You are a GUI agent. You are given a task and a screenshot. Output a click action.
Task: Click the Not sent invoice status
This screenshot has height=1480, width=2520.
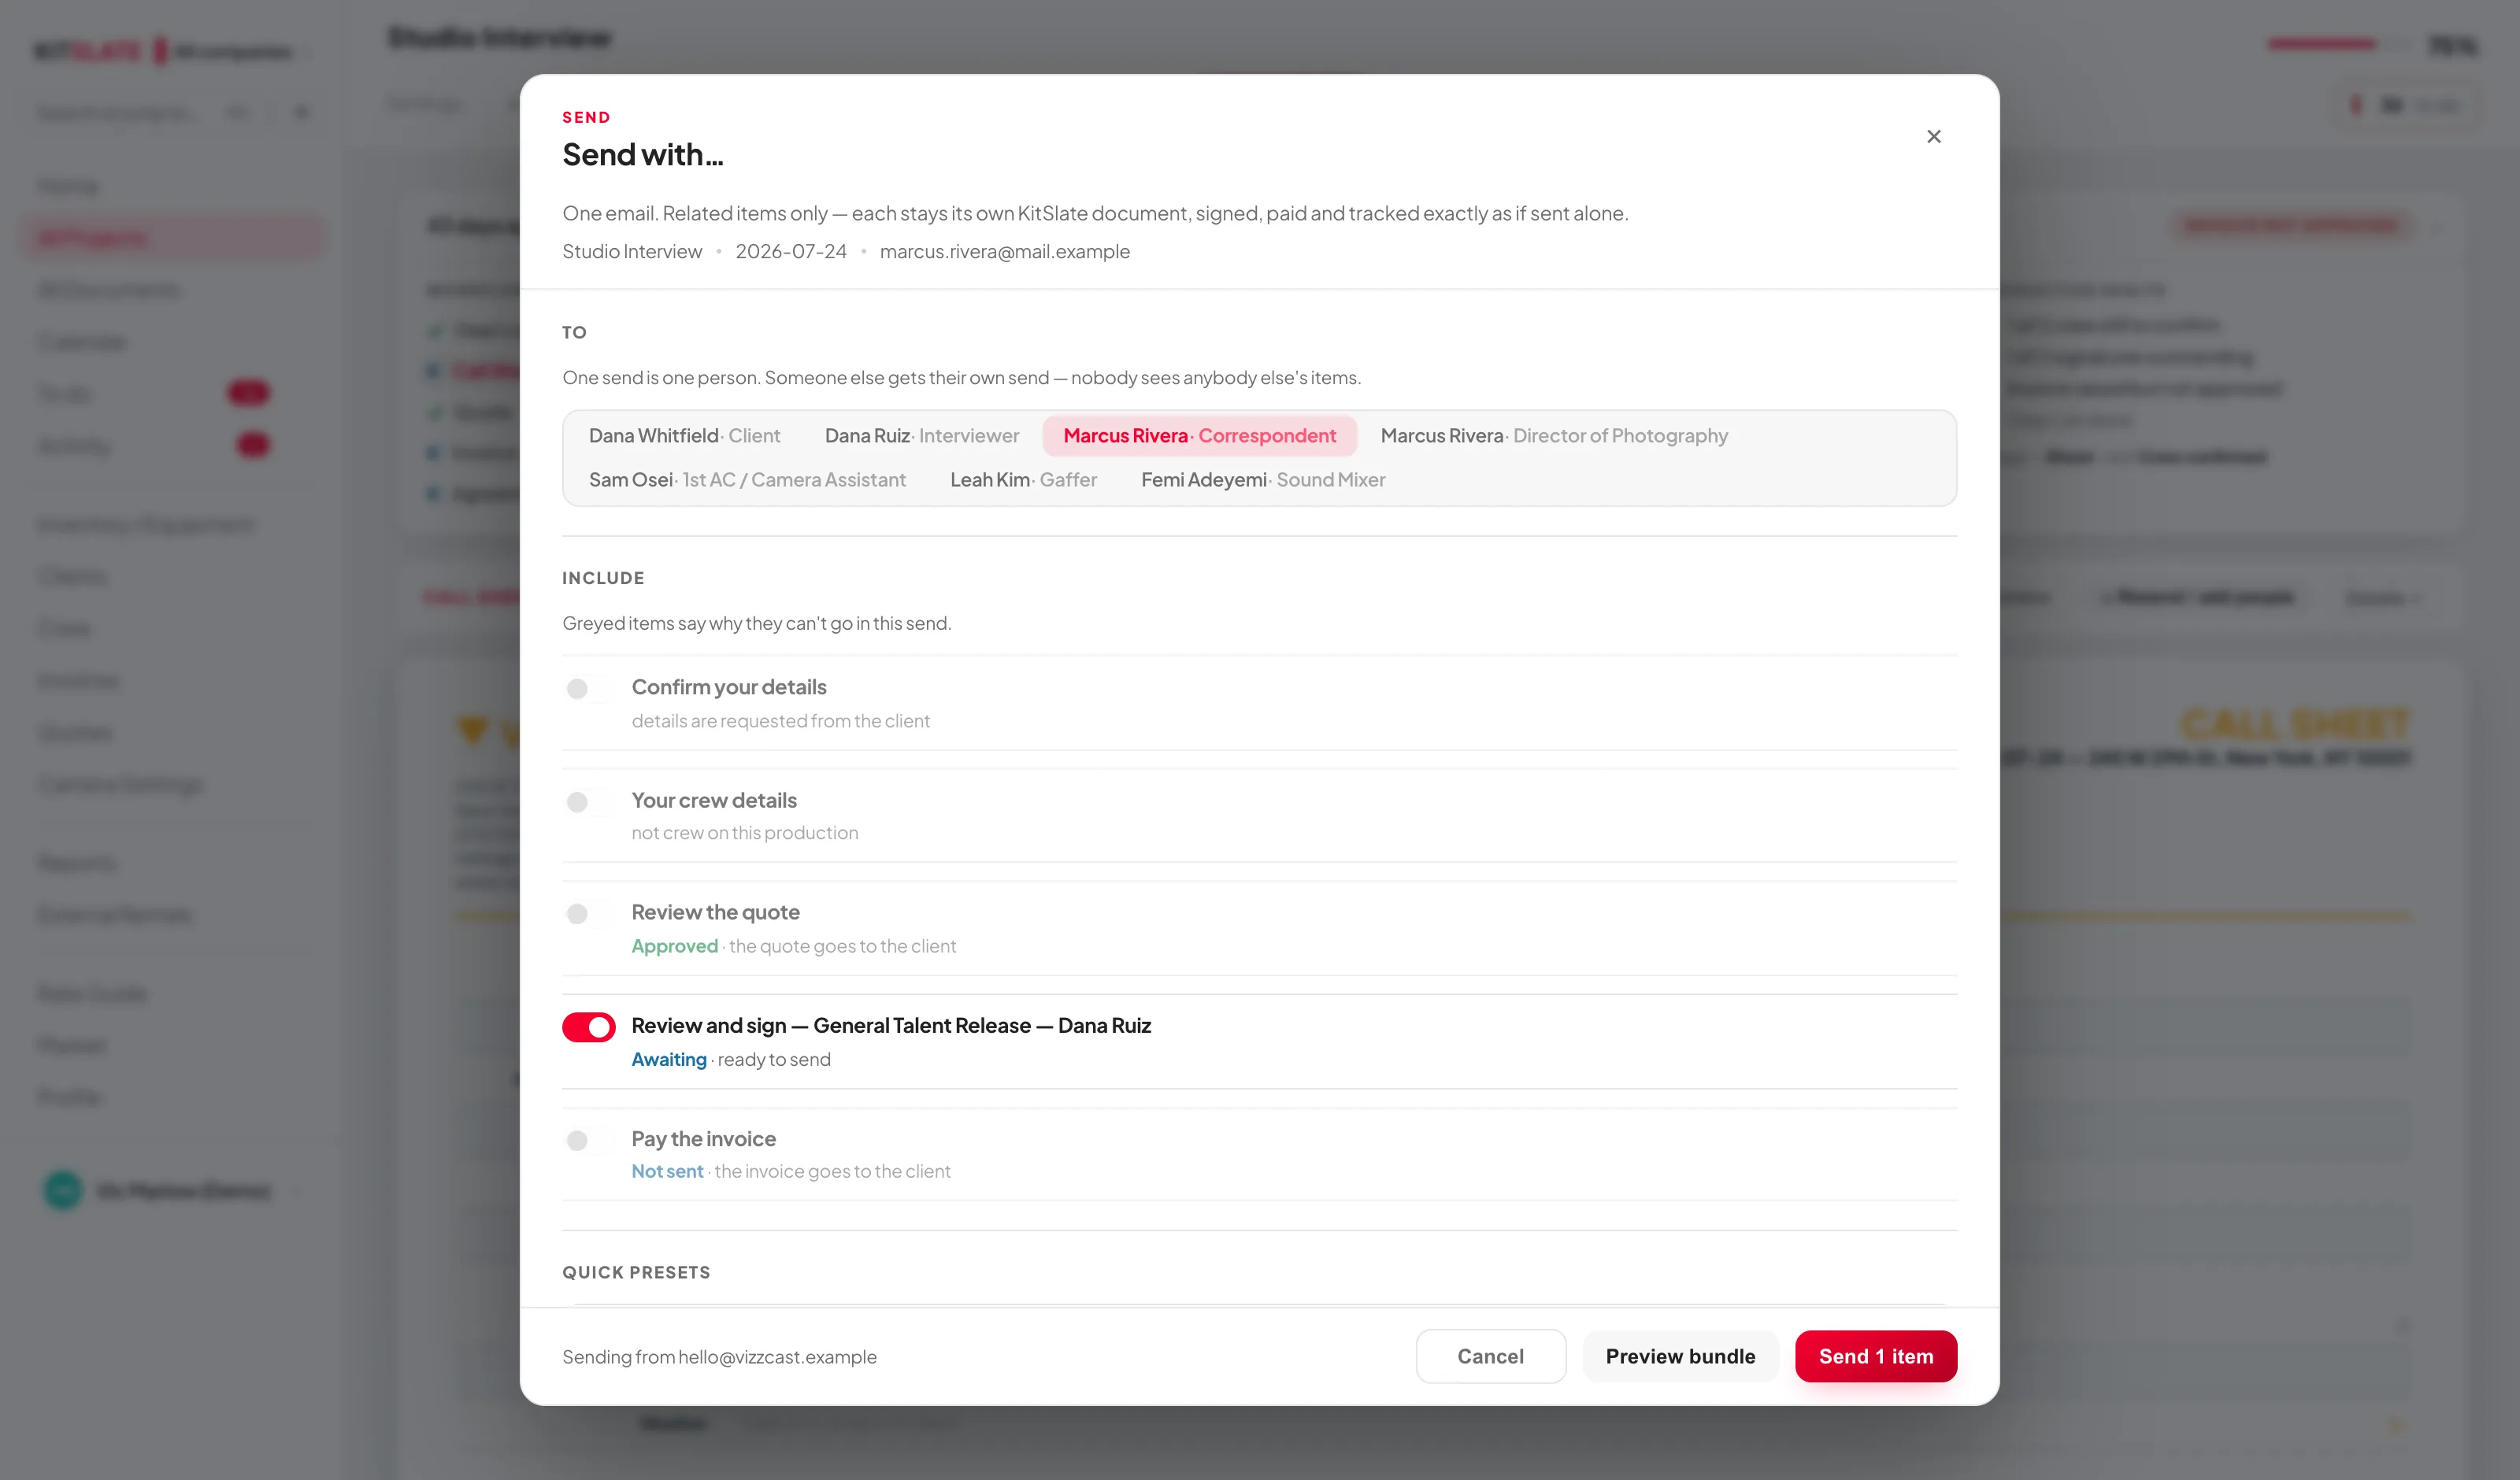tap(667, 1171)
